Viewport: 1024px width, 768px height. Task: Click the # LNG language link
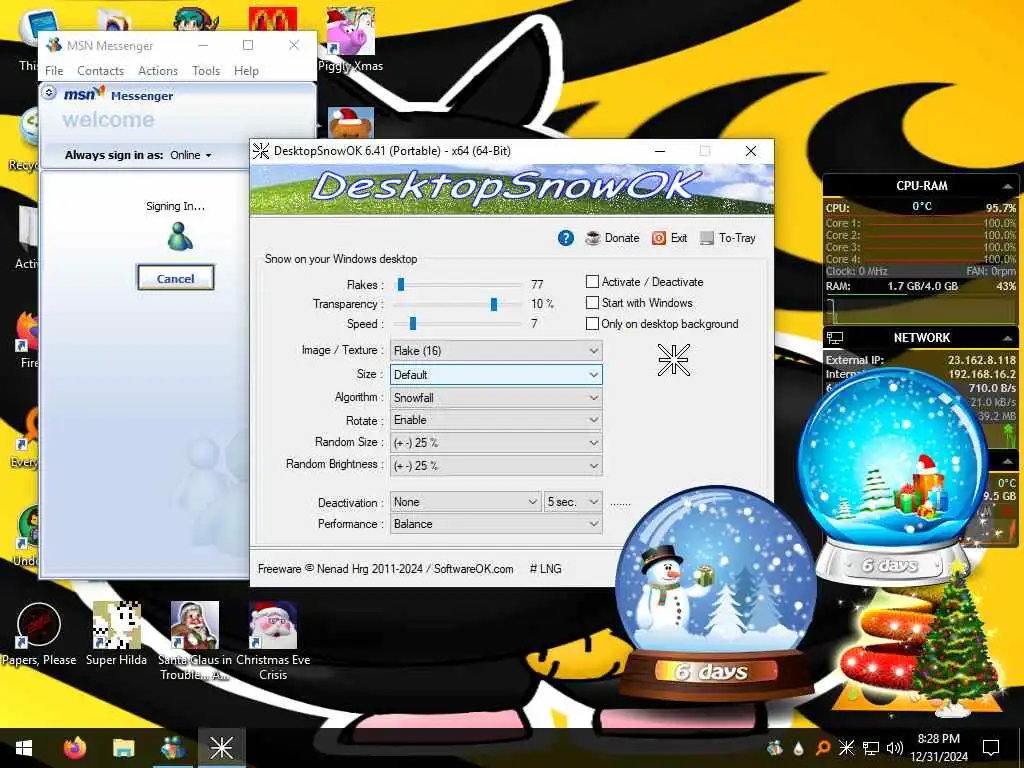pyautogui.click(x=545, y=569)
